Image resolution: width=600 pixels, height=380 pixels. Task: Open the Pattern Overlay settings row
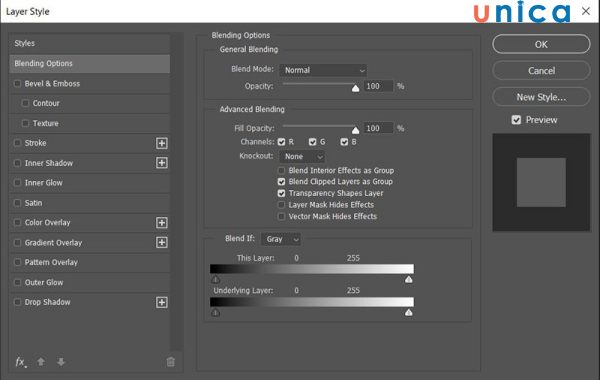coord(90,263)
